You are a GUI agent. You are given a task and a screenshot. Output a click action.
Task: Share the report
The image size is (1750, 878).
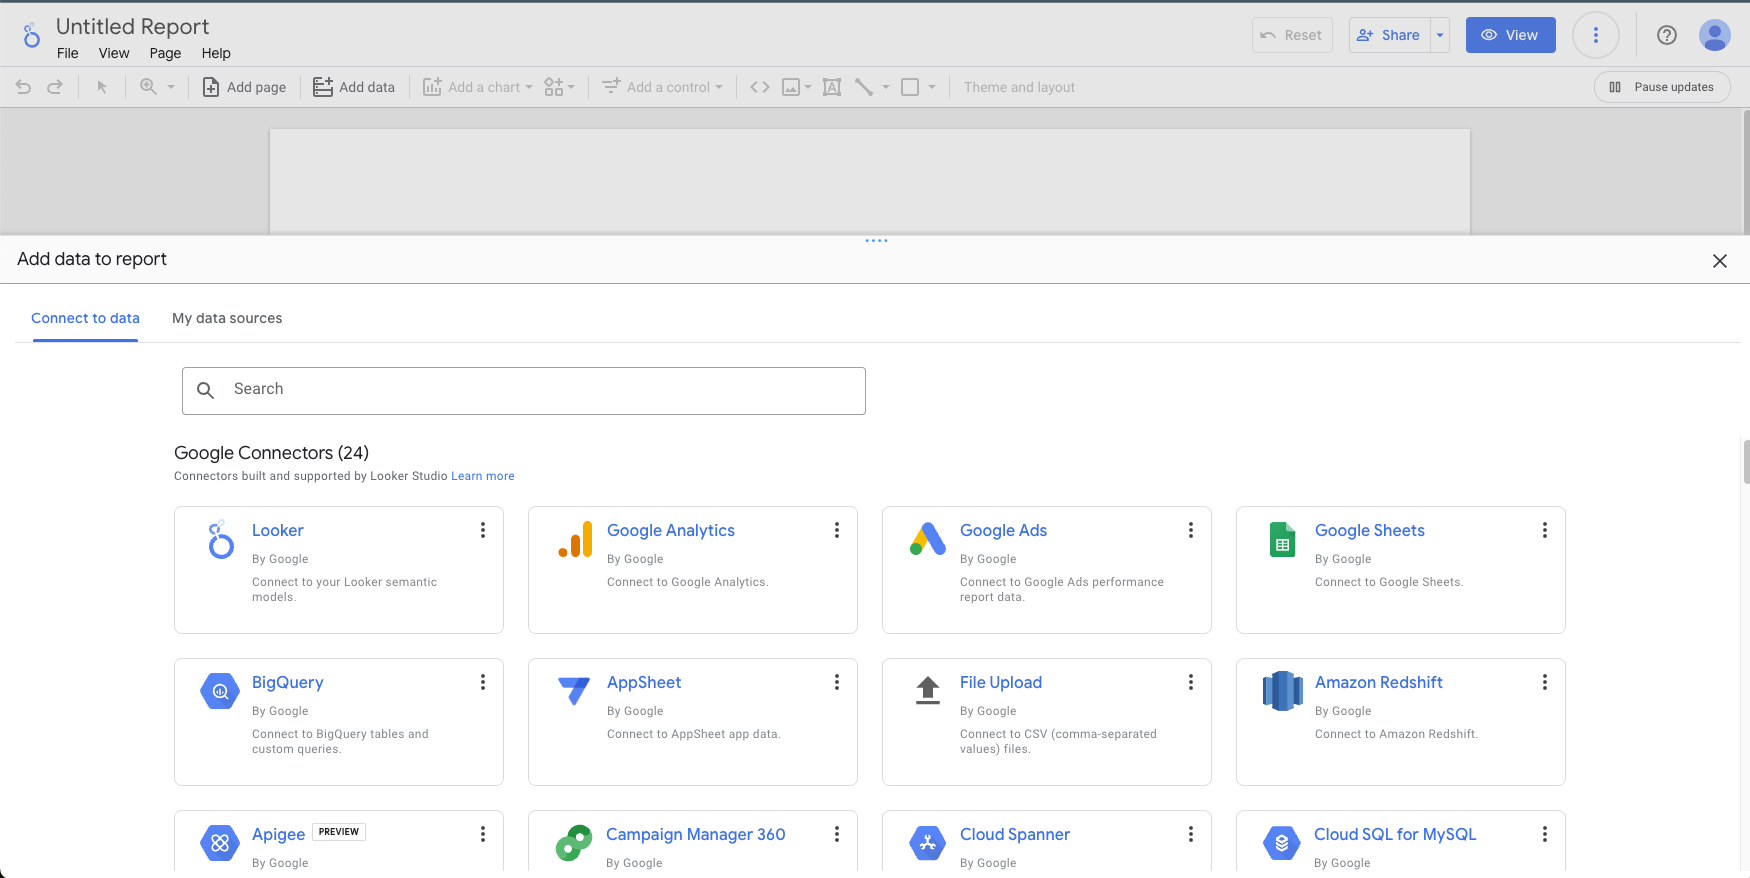tap(1389, 35)
